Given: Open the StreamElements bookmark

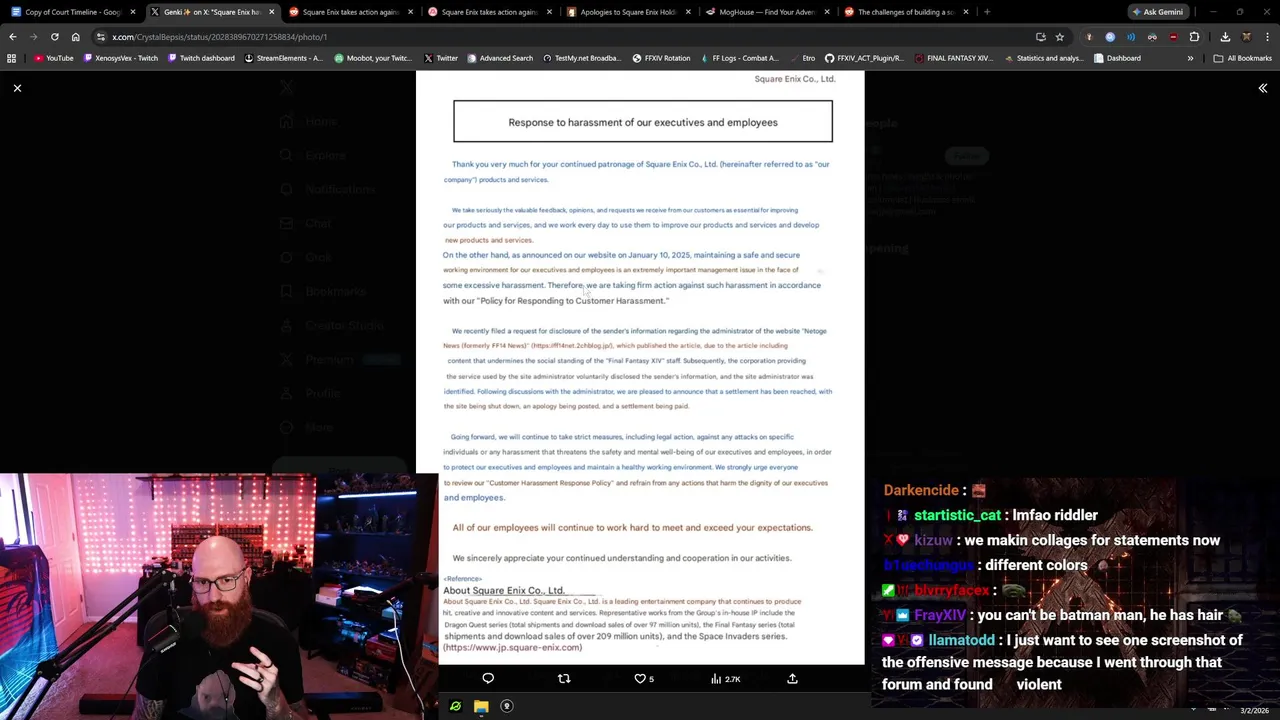Looking at the screenshot, I should point(283,58).
